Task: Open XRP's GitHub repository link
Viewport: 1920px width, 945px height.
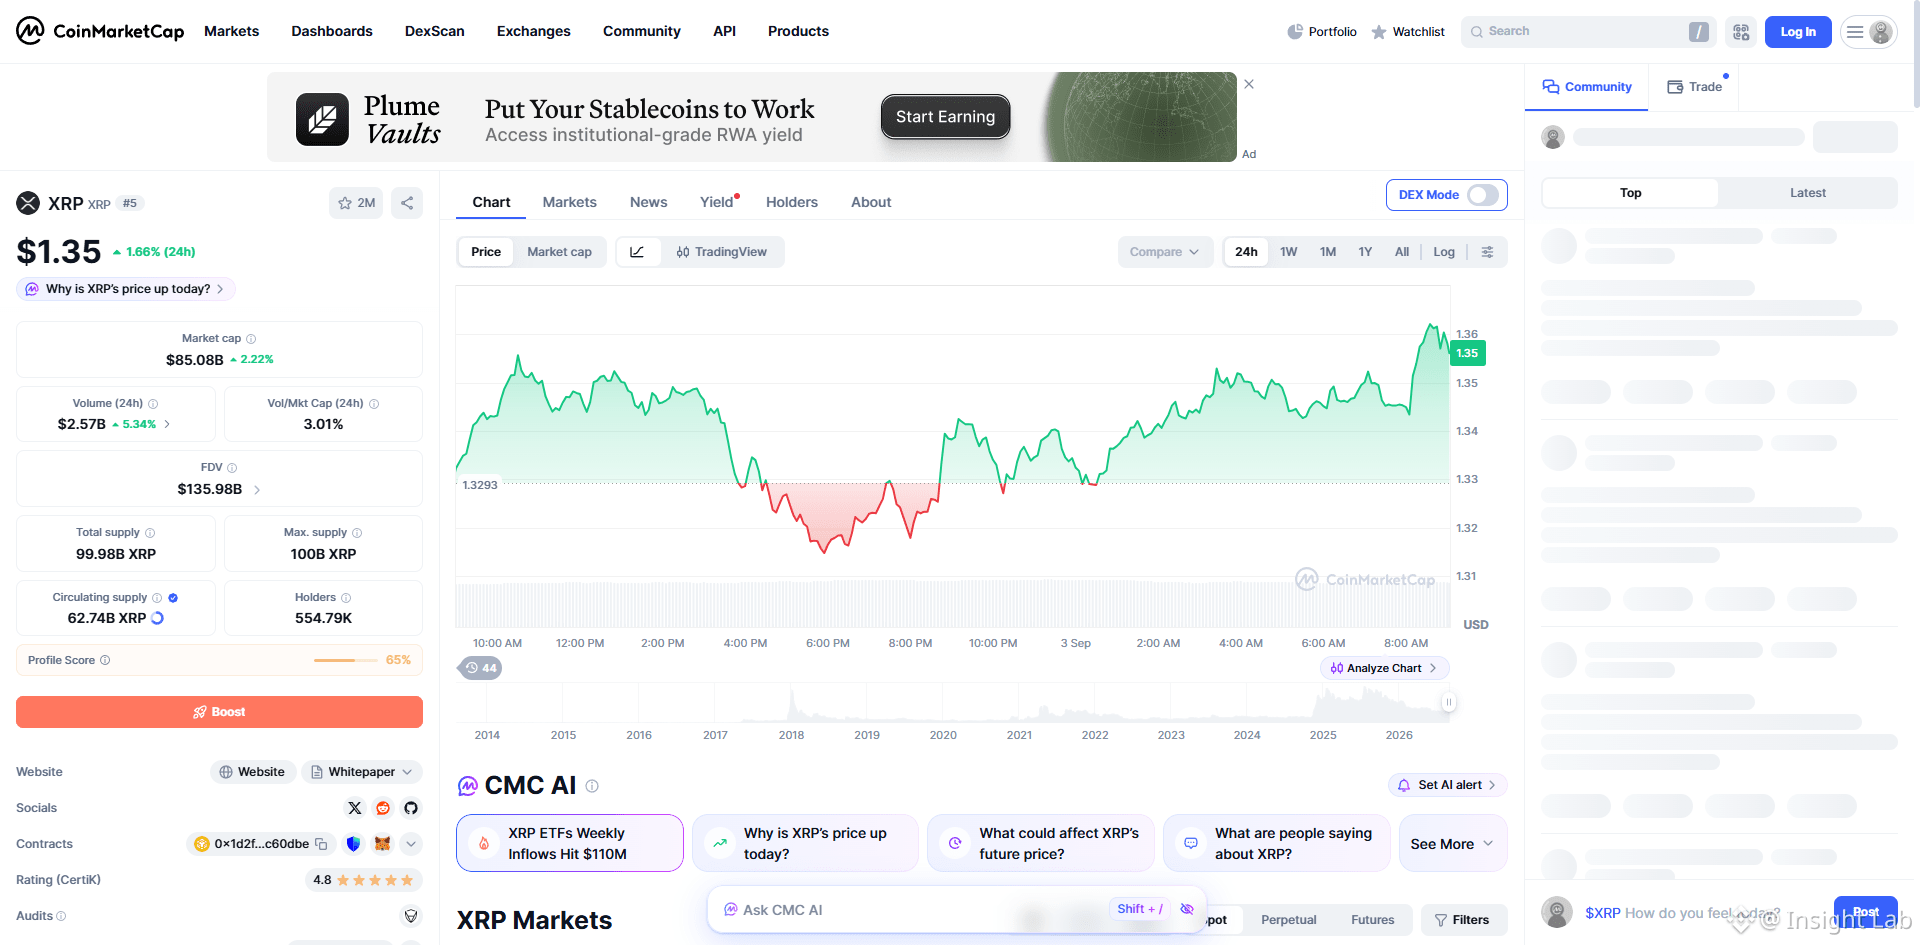Action: [x=411, y=808]
